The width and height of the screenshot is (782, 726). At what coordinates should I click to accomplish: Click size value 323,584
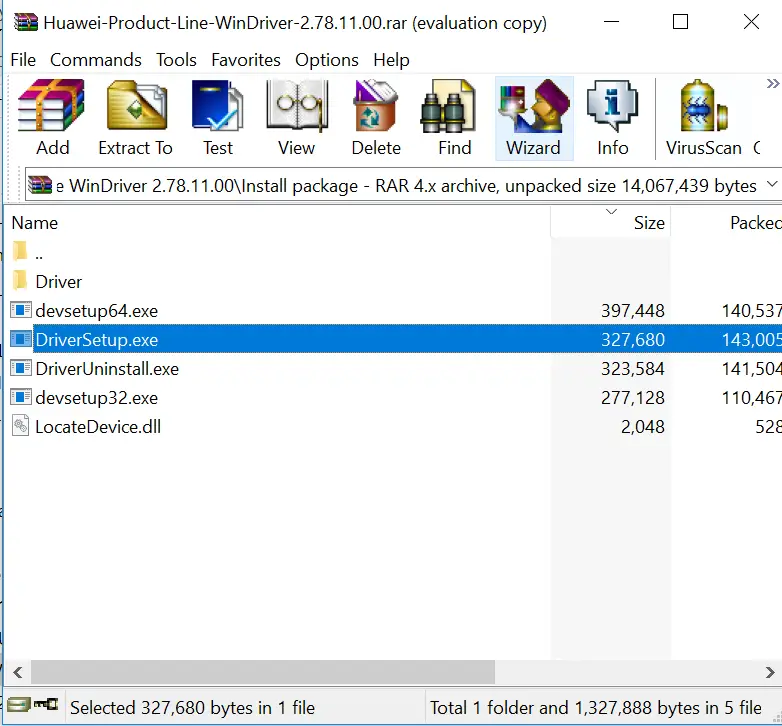point(632,368)
